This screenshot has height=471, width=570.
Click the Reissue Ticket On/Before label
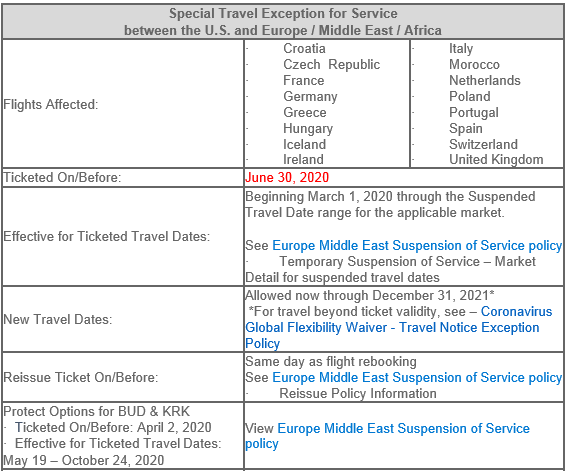(x=81, y=378)
